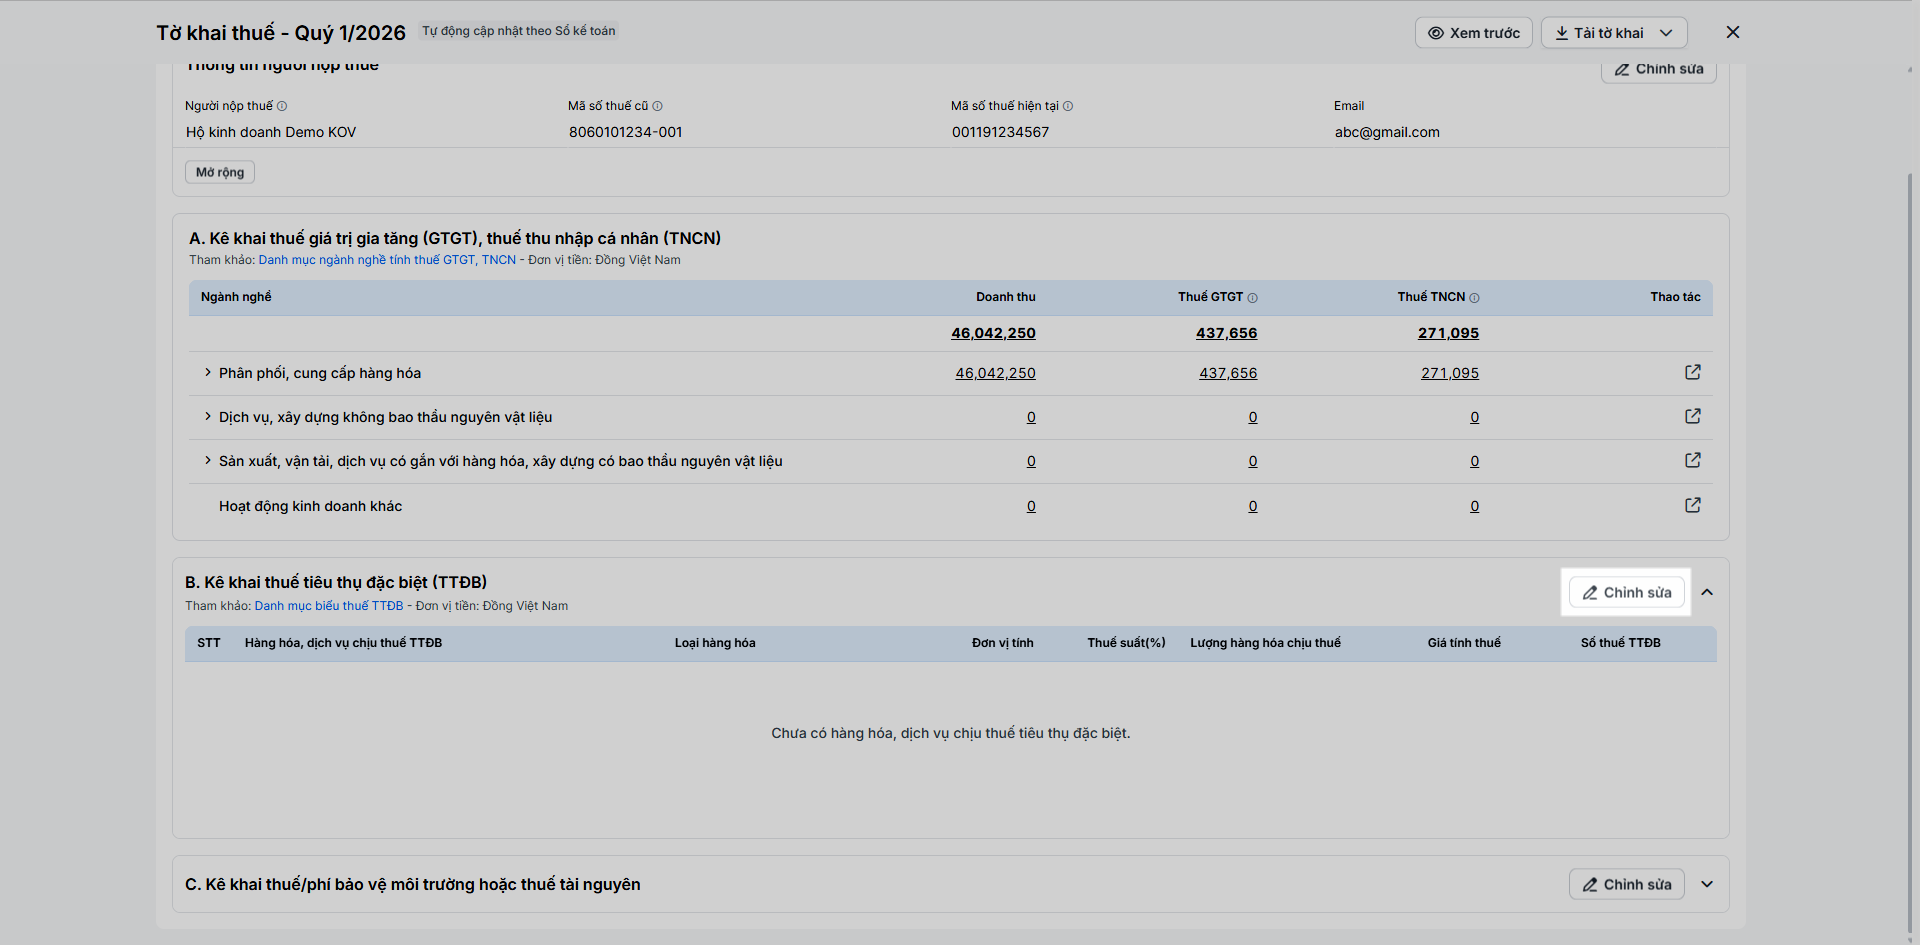Image resolution: width=1920 pixels, height=945 pixels.
Task: Click the email abc@gmail.com
Action: click(1387, 132)
